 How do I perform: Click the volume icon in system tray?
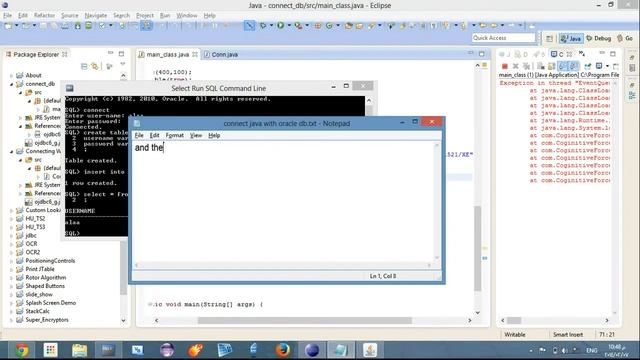point(565,350)
